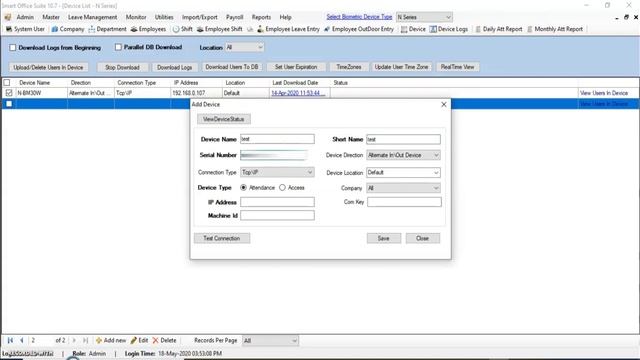Save the new device
The image size is (640, 360).
point(384,238)
